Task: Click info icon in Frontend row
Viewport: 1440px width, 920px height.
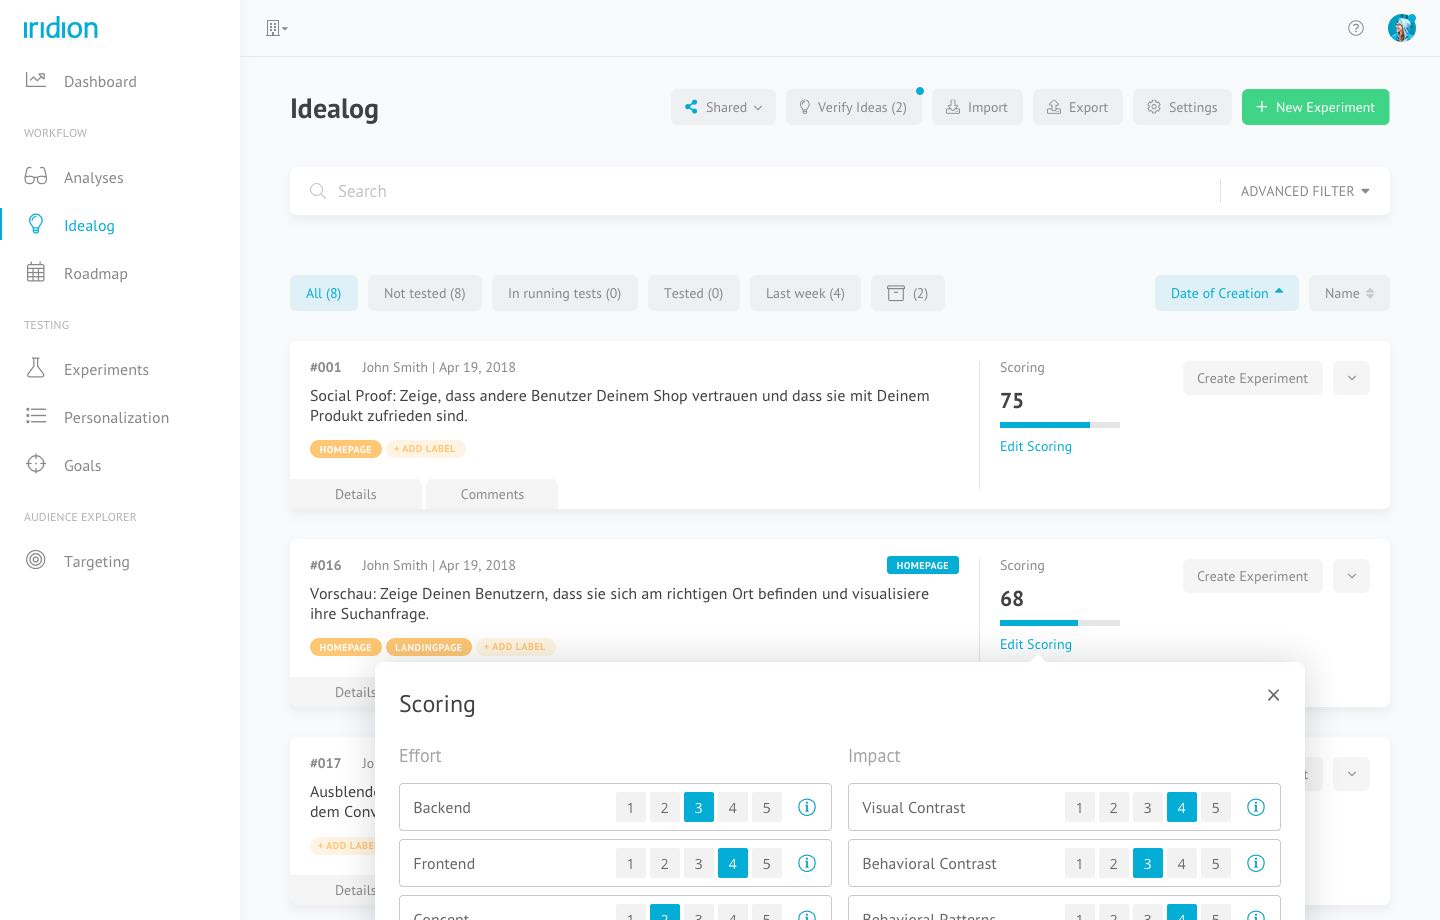Action: [807, 863]
